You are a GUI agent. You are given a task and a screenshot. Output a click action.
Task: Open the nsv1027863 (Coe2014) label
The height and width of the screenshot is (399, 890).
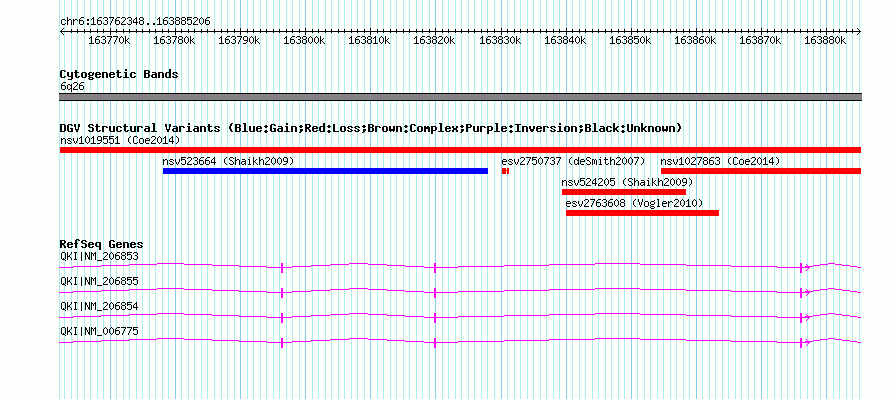point(720,161)
